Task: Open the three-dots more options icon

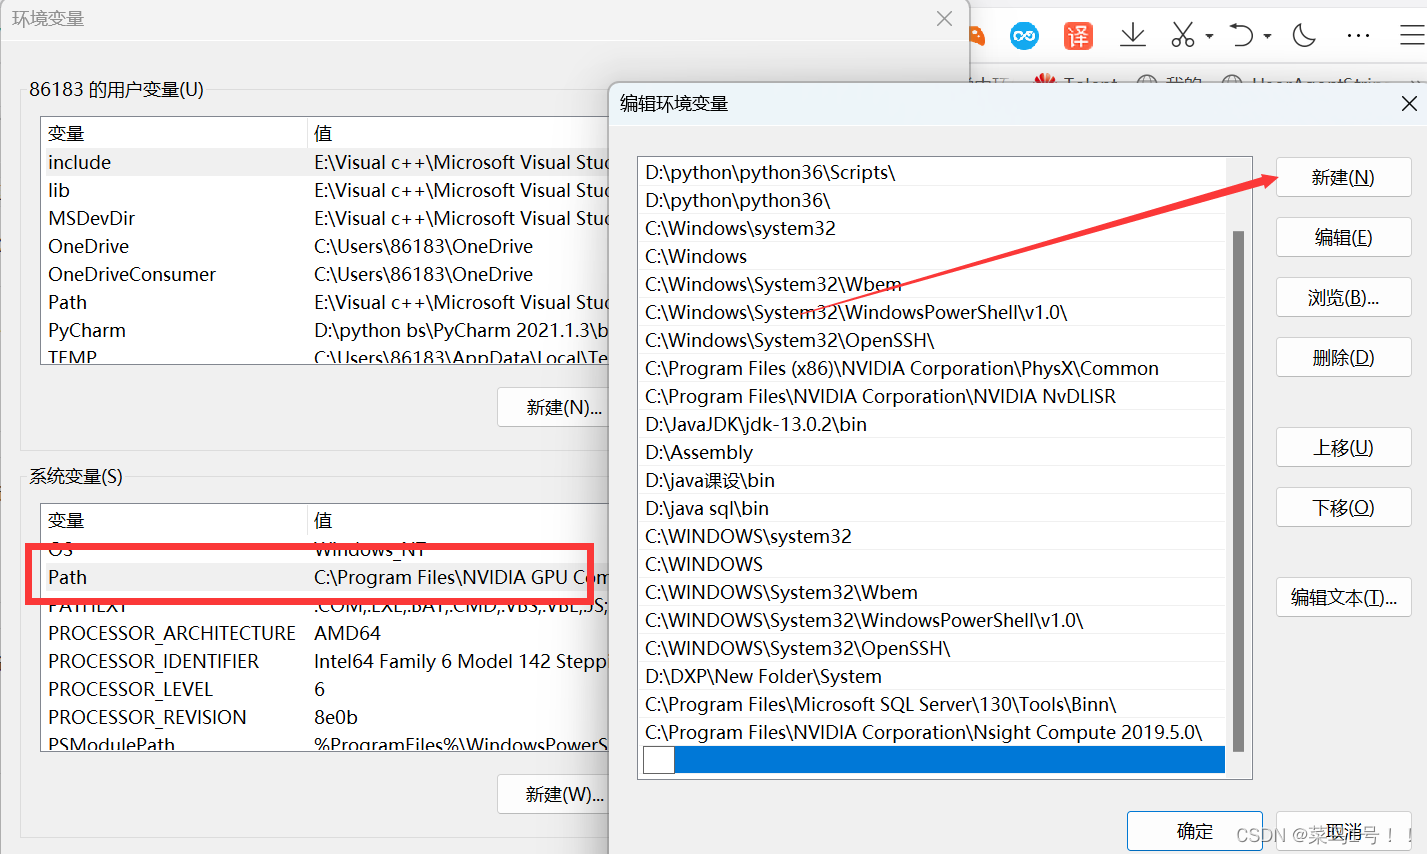Action: pyautogui.click(x=1358, y=36)
